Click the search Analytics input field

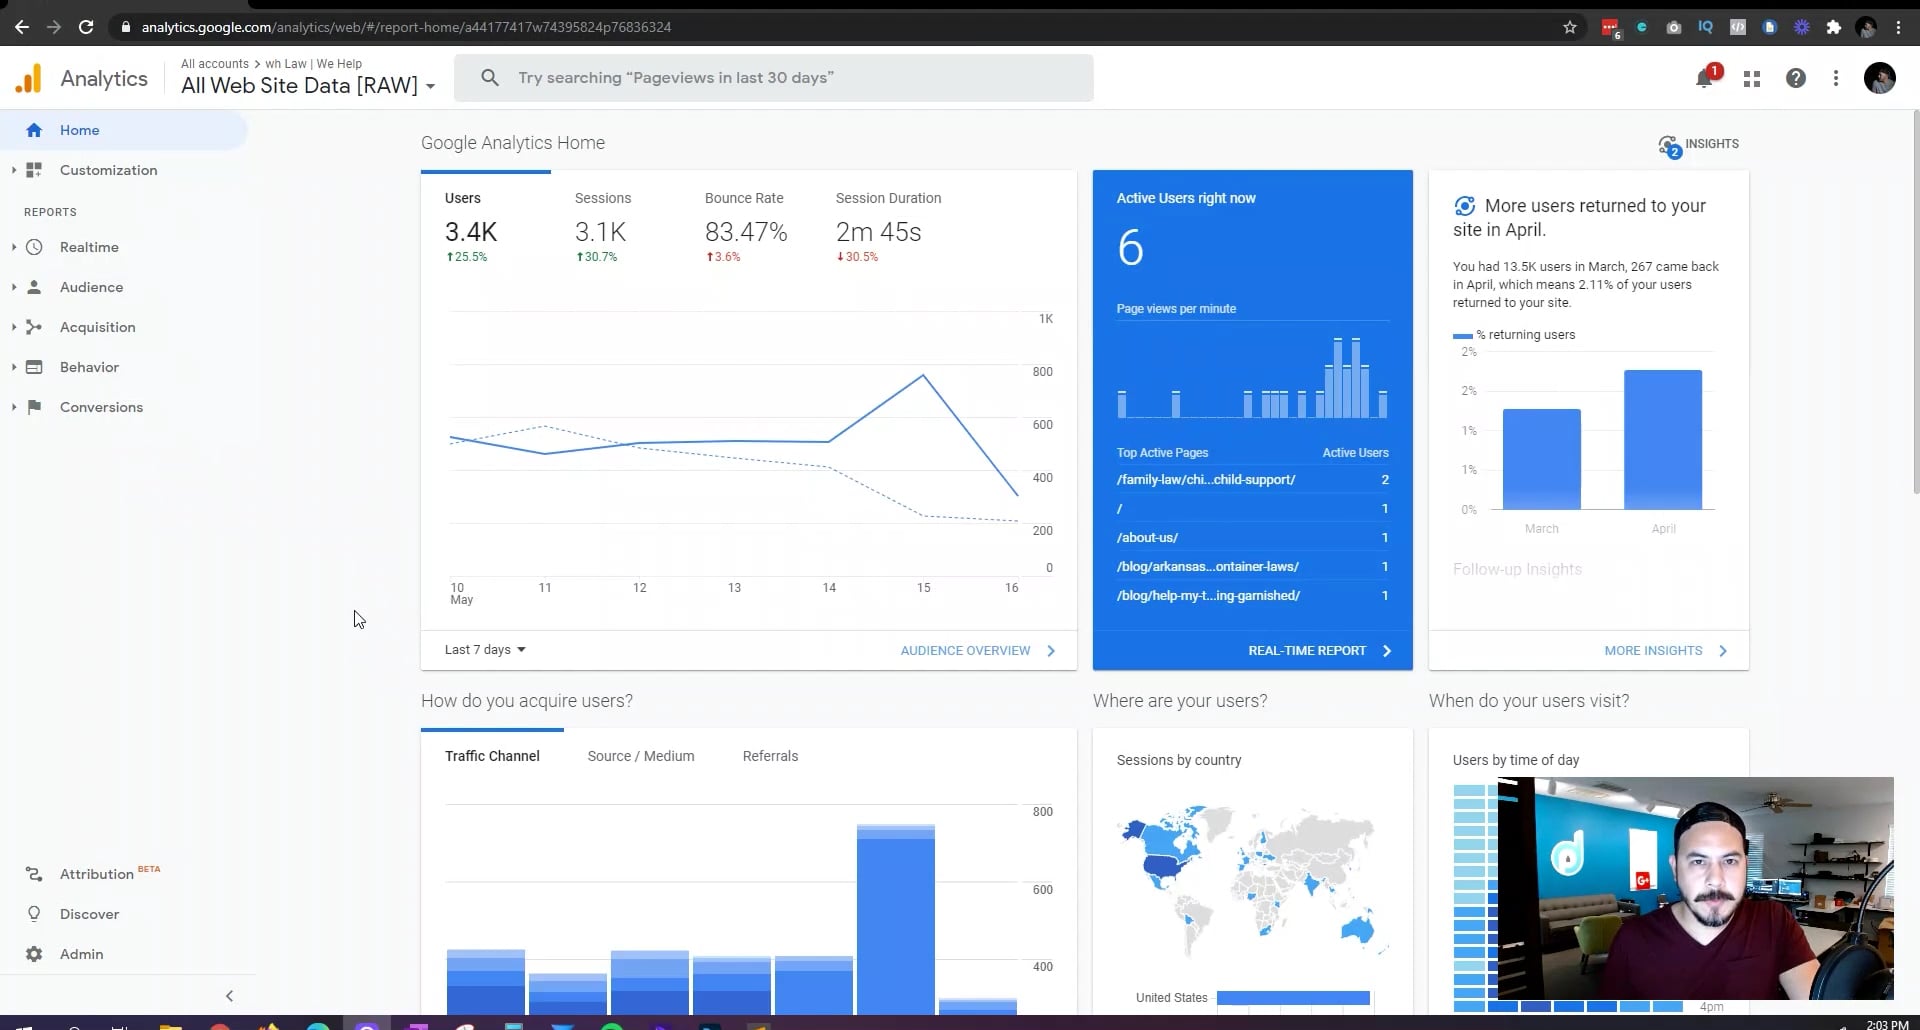click(774, 78)
